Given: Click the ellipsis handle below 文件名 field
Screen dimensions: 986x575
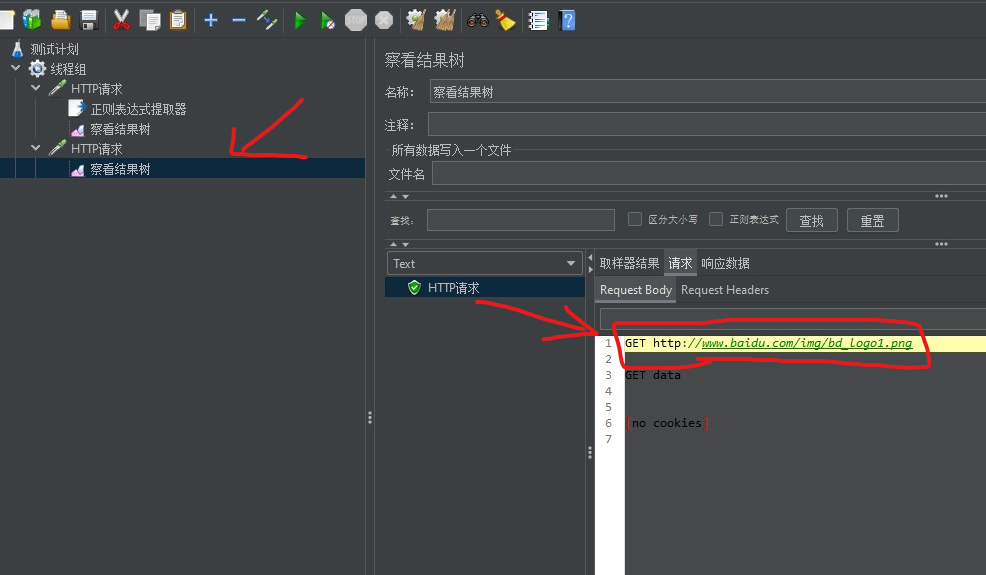Looking at the screenshot, I should (941, 196).
